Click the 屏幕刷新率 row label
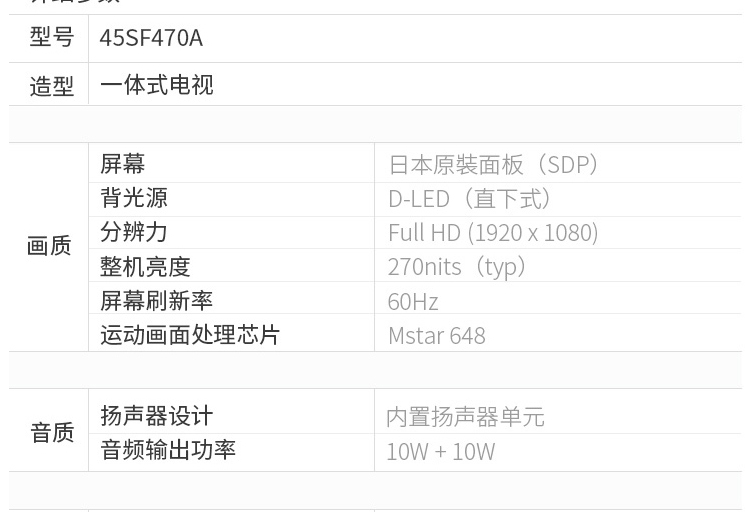The width and height of the screenshot is (755, 512). pyautogui.click(x=156, y=301)
